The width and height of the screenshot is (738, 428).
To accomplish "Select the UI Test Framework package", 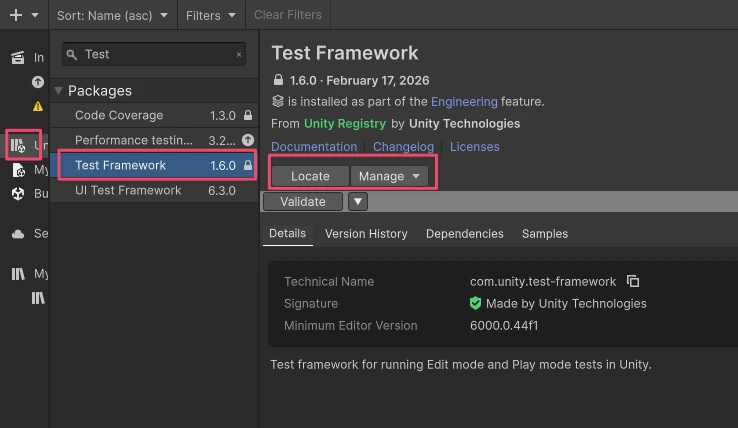I will click(x=154, y=190).
